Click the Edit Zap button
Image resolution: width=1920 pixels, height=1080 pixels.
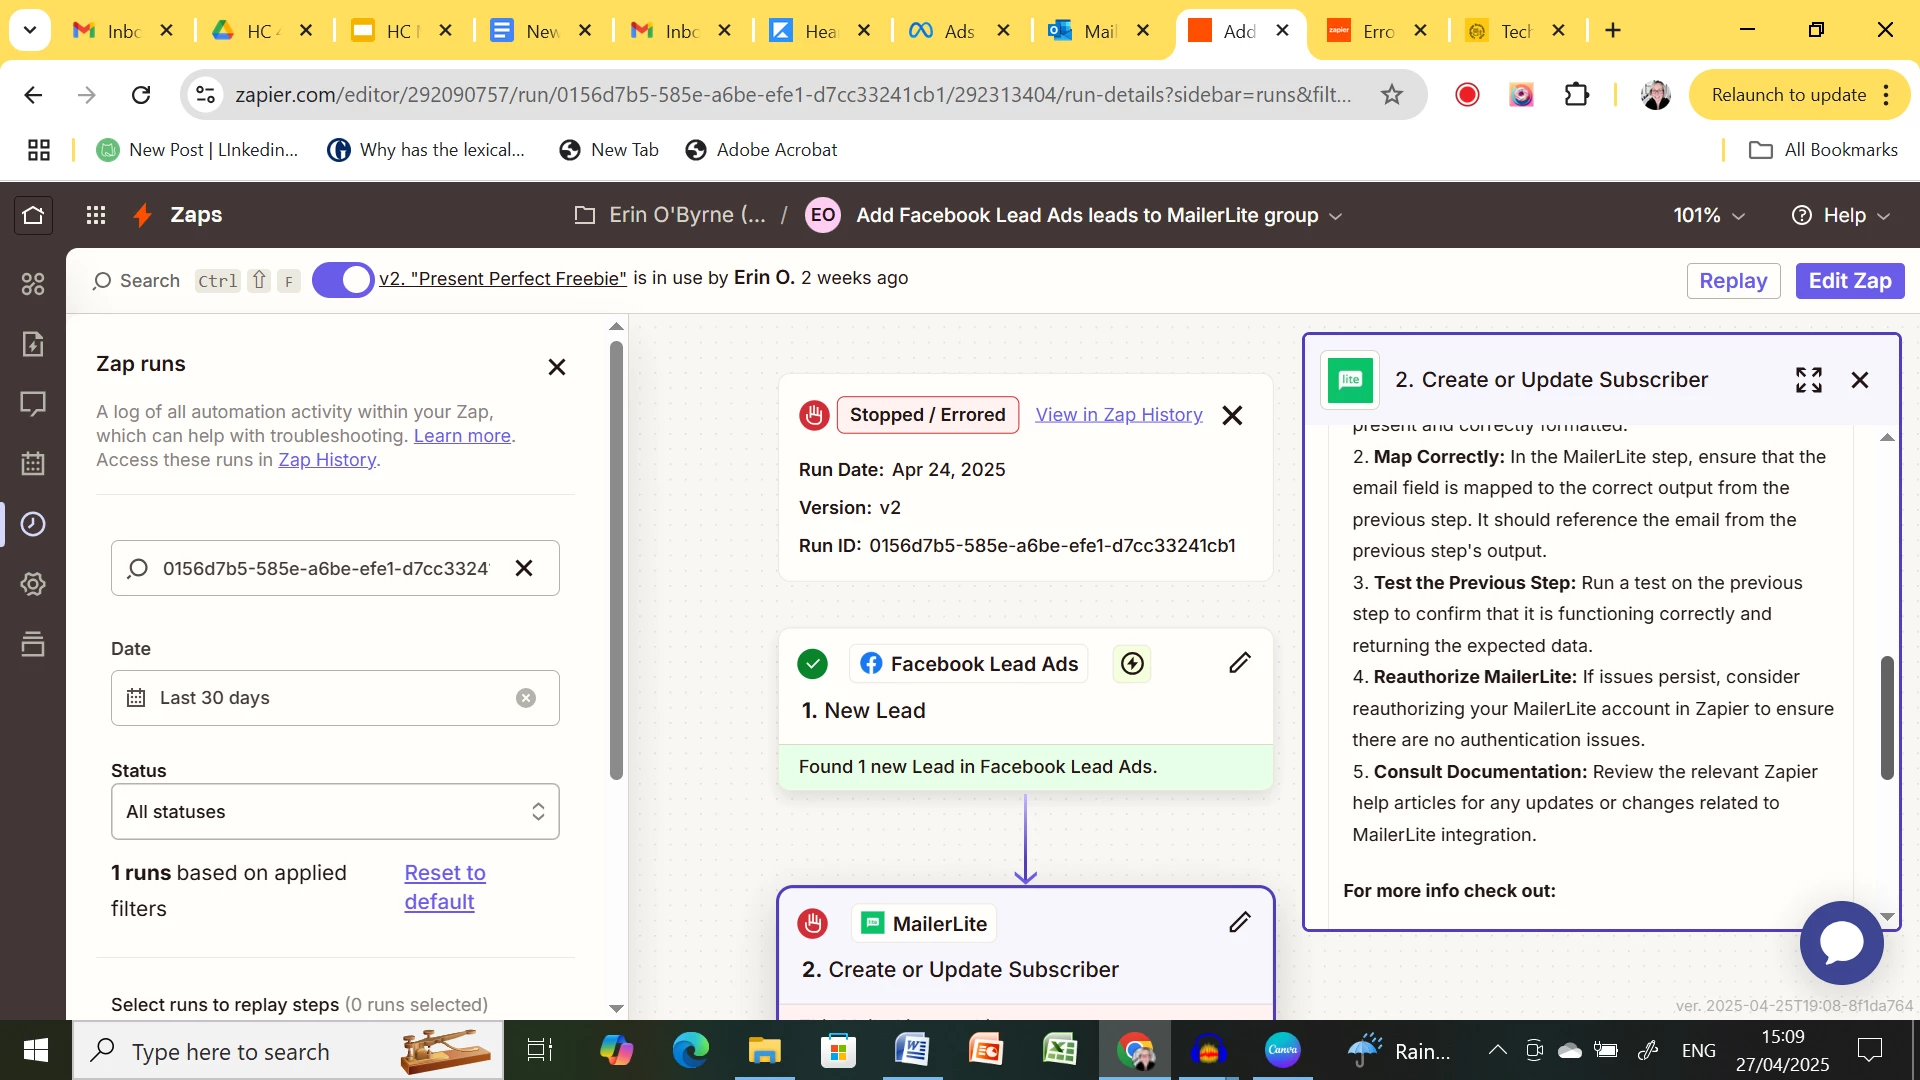(x=1850, y=281)
